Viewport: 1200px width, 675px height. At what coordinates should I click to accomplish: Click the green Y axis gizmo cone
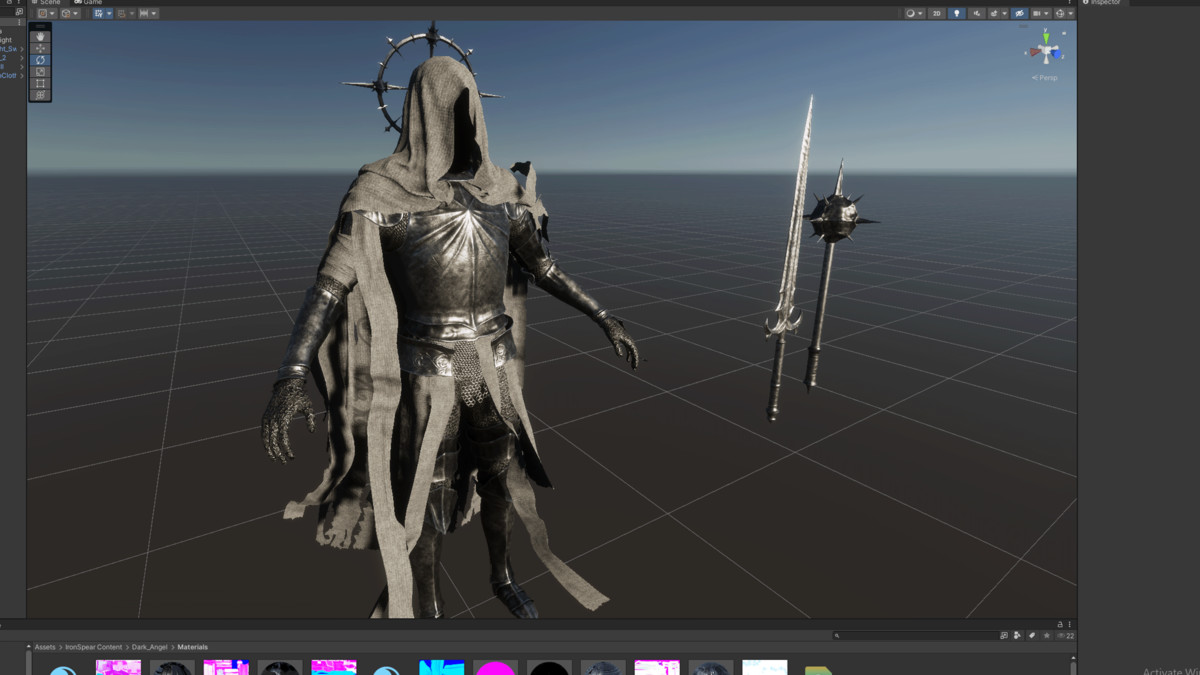1046,38
